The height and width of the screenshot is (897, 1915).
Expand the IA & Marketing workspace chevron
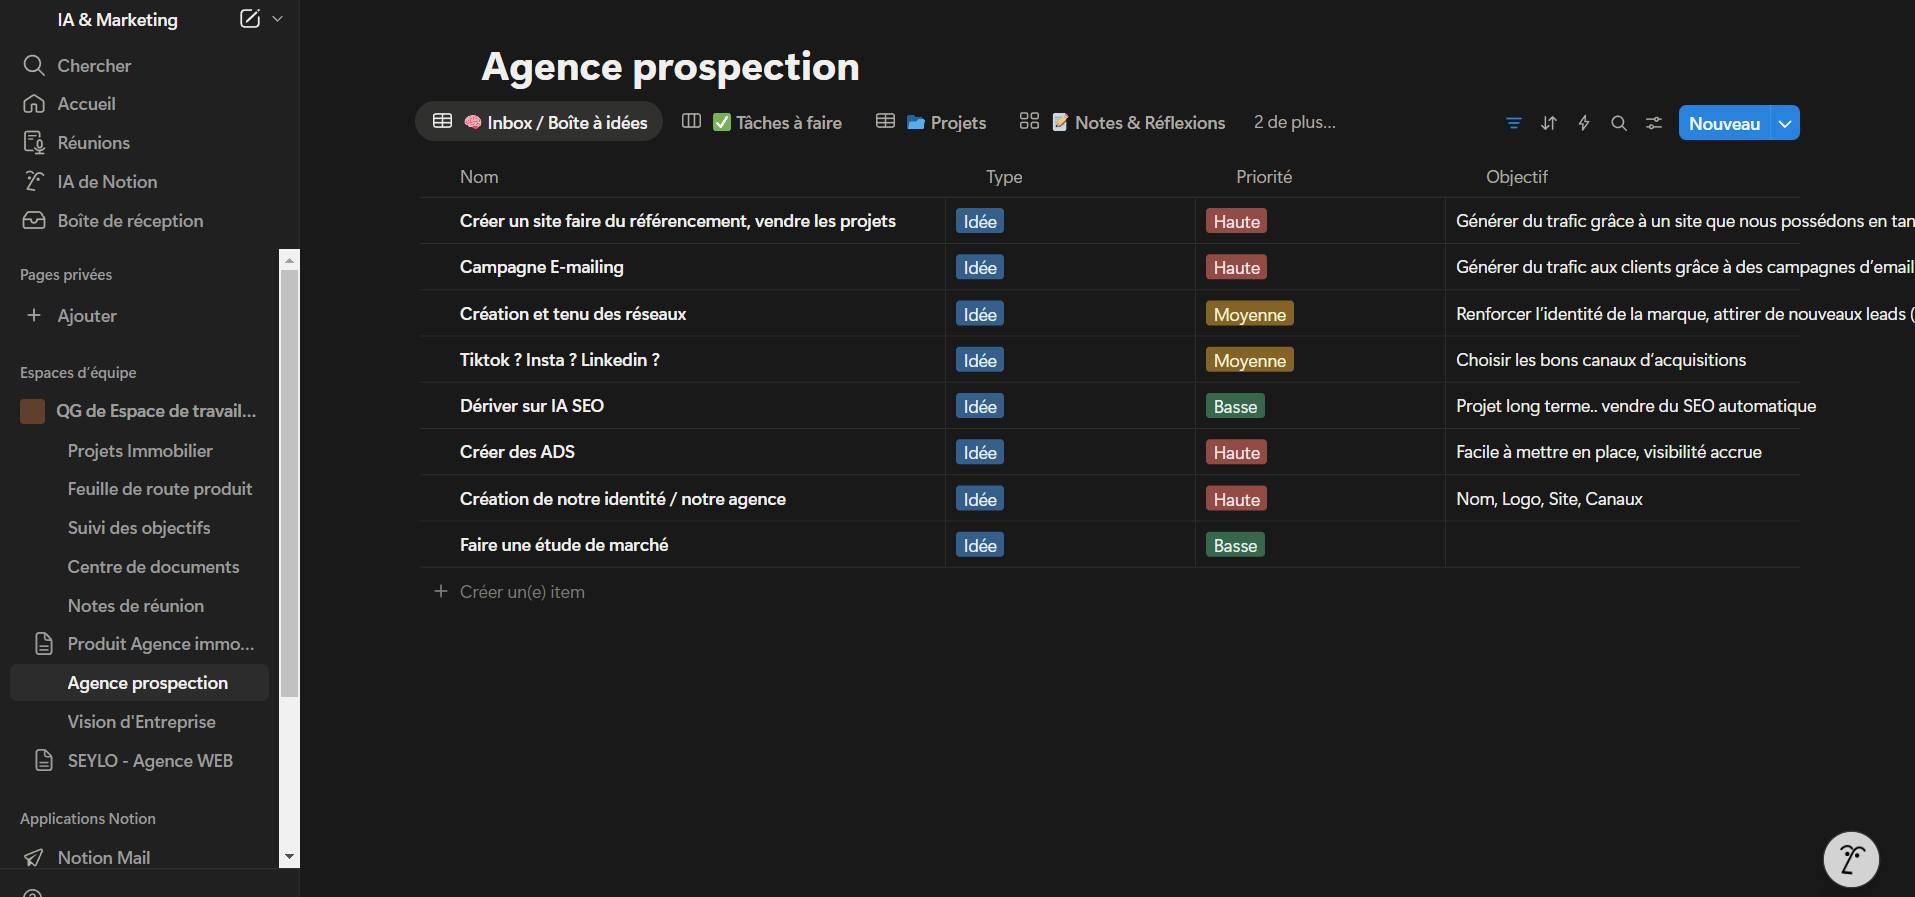pyautogui.click(x=278, y=19)
